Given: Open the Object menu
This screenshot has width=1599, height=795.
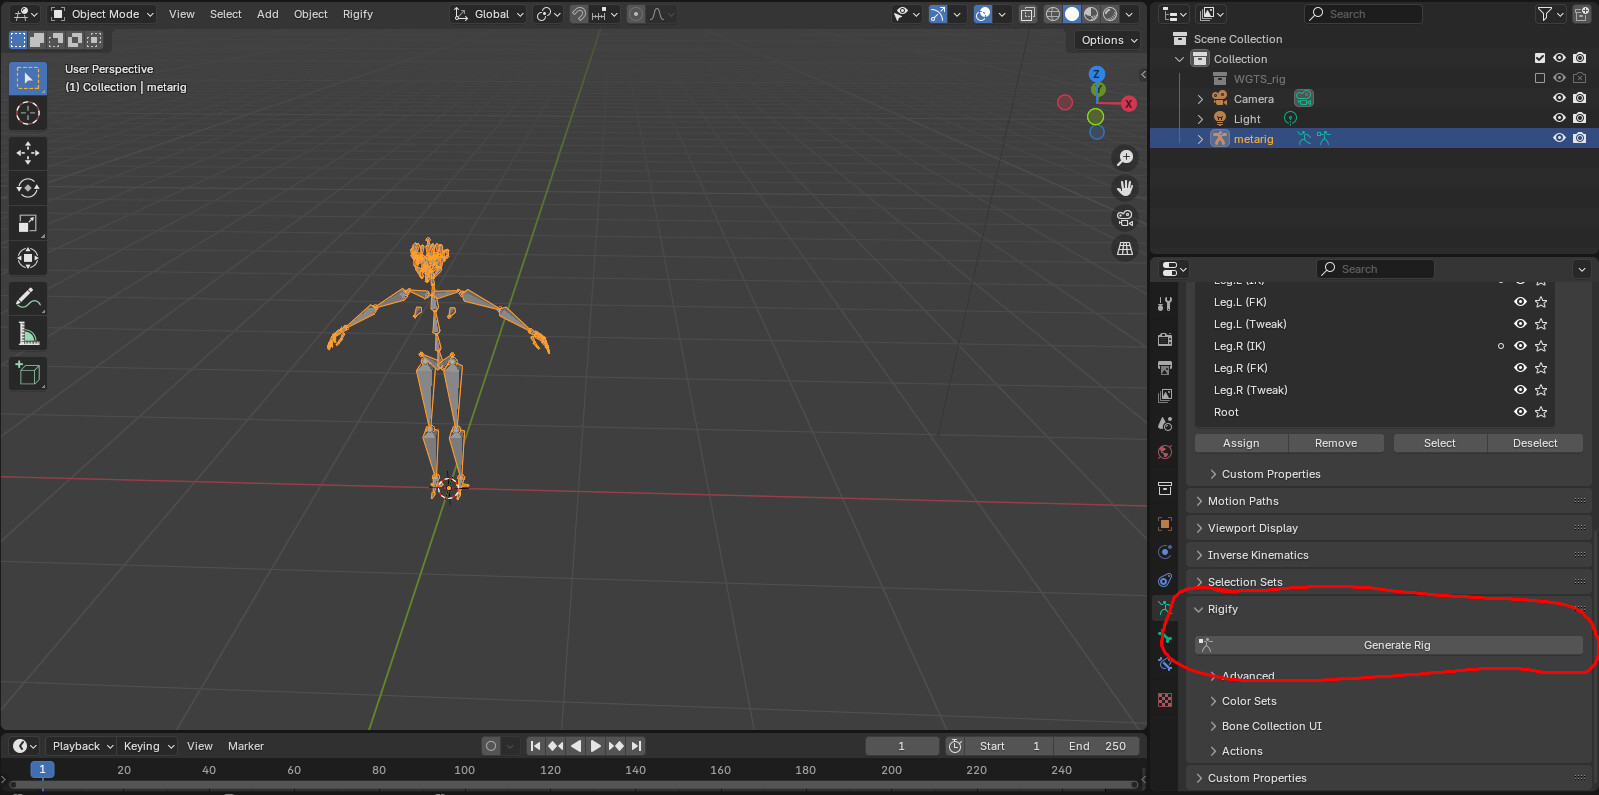Looking at the screenshot, I should click(311, 14).
